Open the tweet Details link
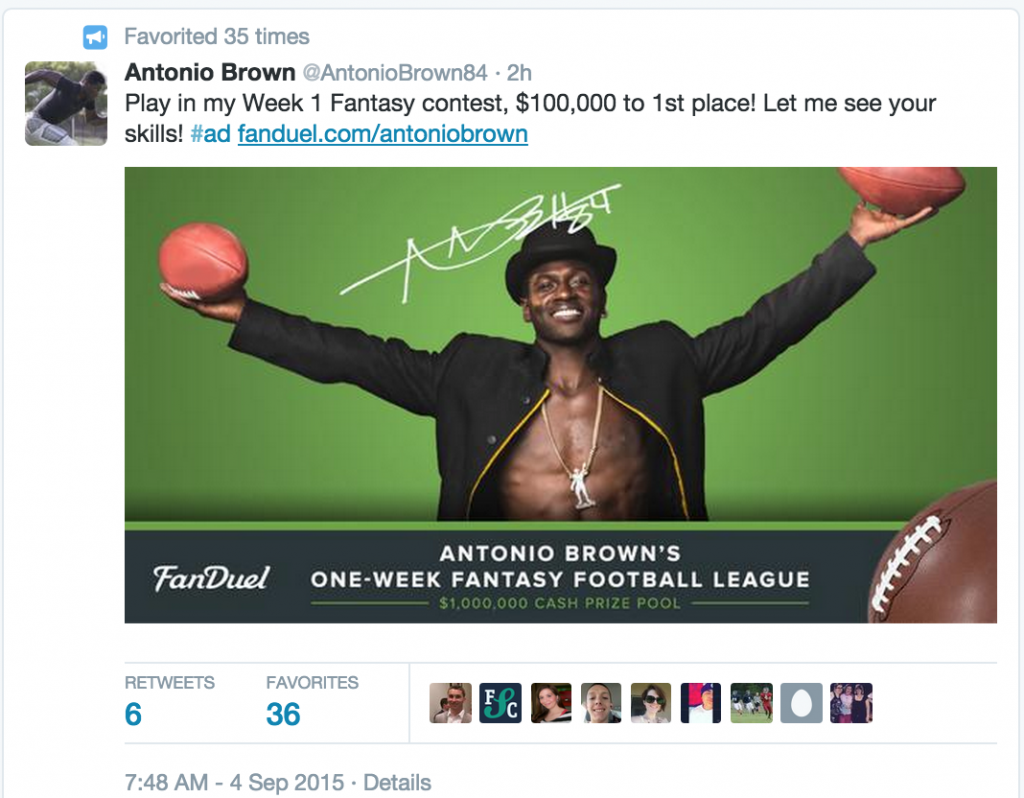Viewport: 1024px width, 798px height. 397,782
